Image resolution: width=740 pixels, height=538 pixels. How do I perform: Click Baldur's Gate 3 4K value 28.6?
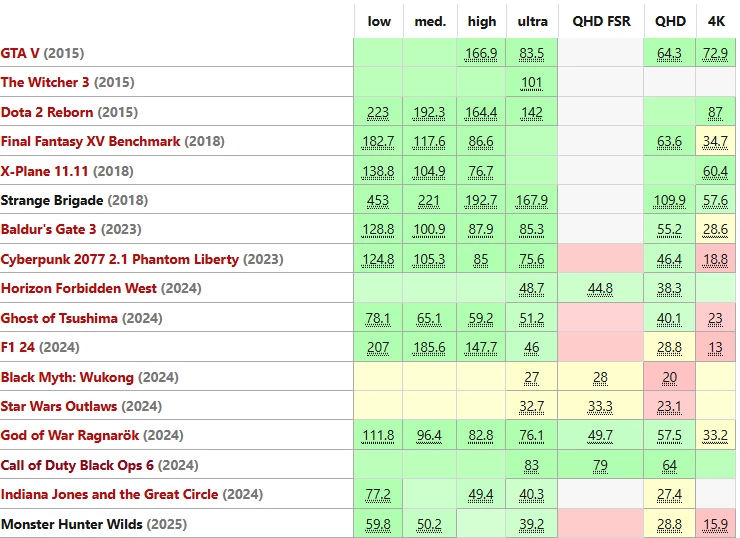pyautogui.click(x=715, y=230)
